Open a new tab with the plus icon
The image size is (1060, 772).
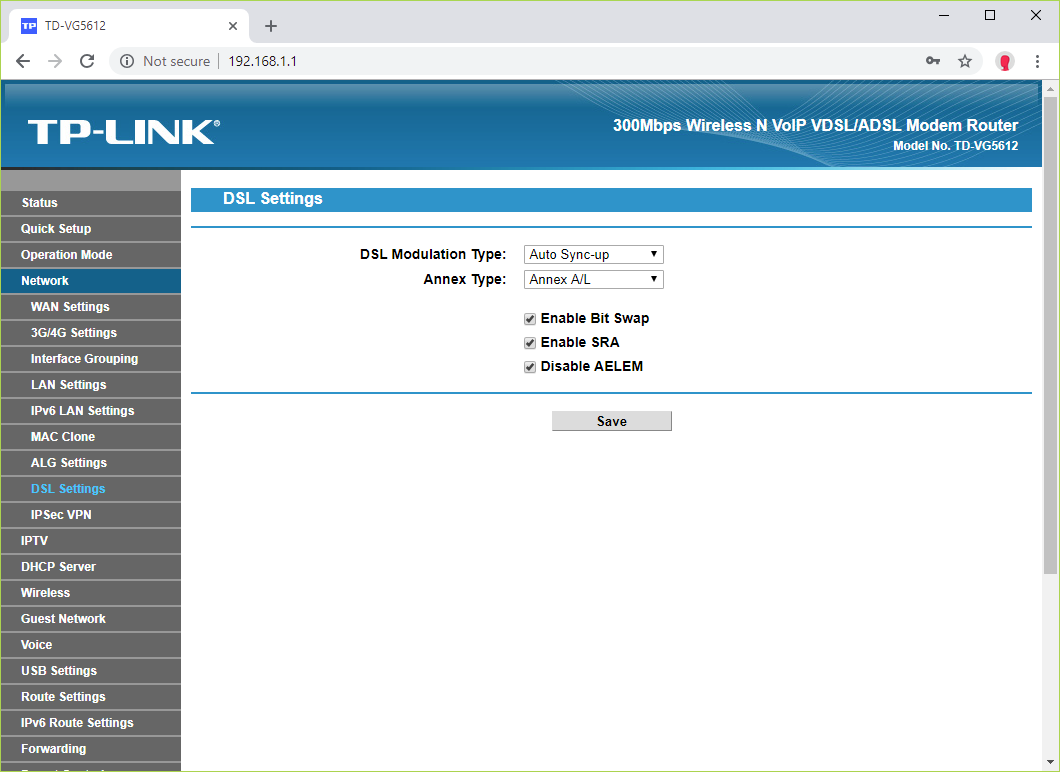[270, 26]
